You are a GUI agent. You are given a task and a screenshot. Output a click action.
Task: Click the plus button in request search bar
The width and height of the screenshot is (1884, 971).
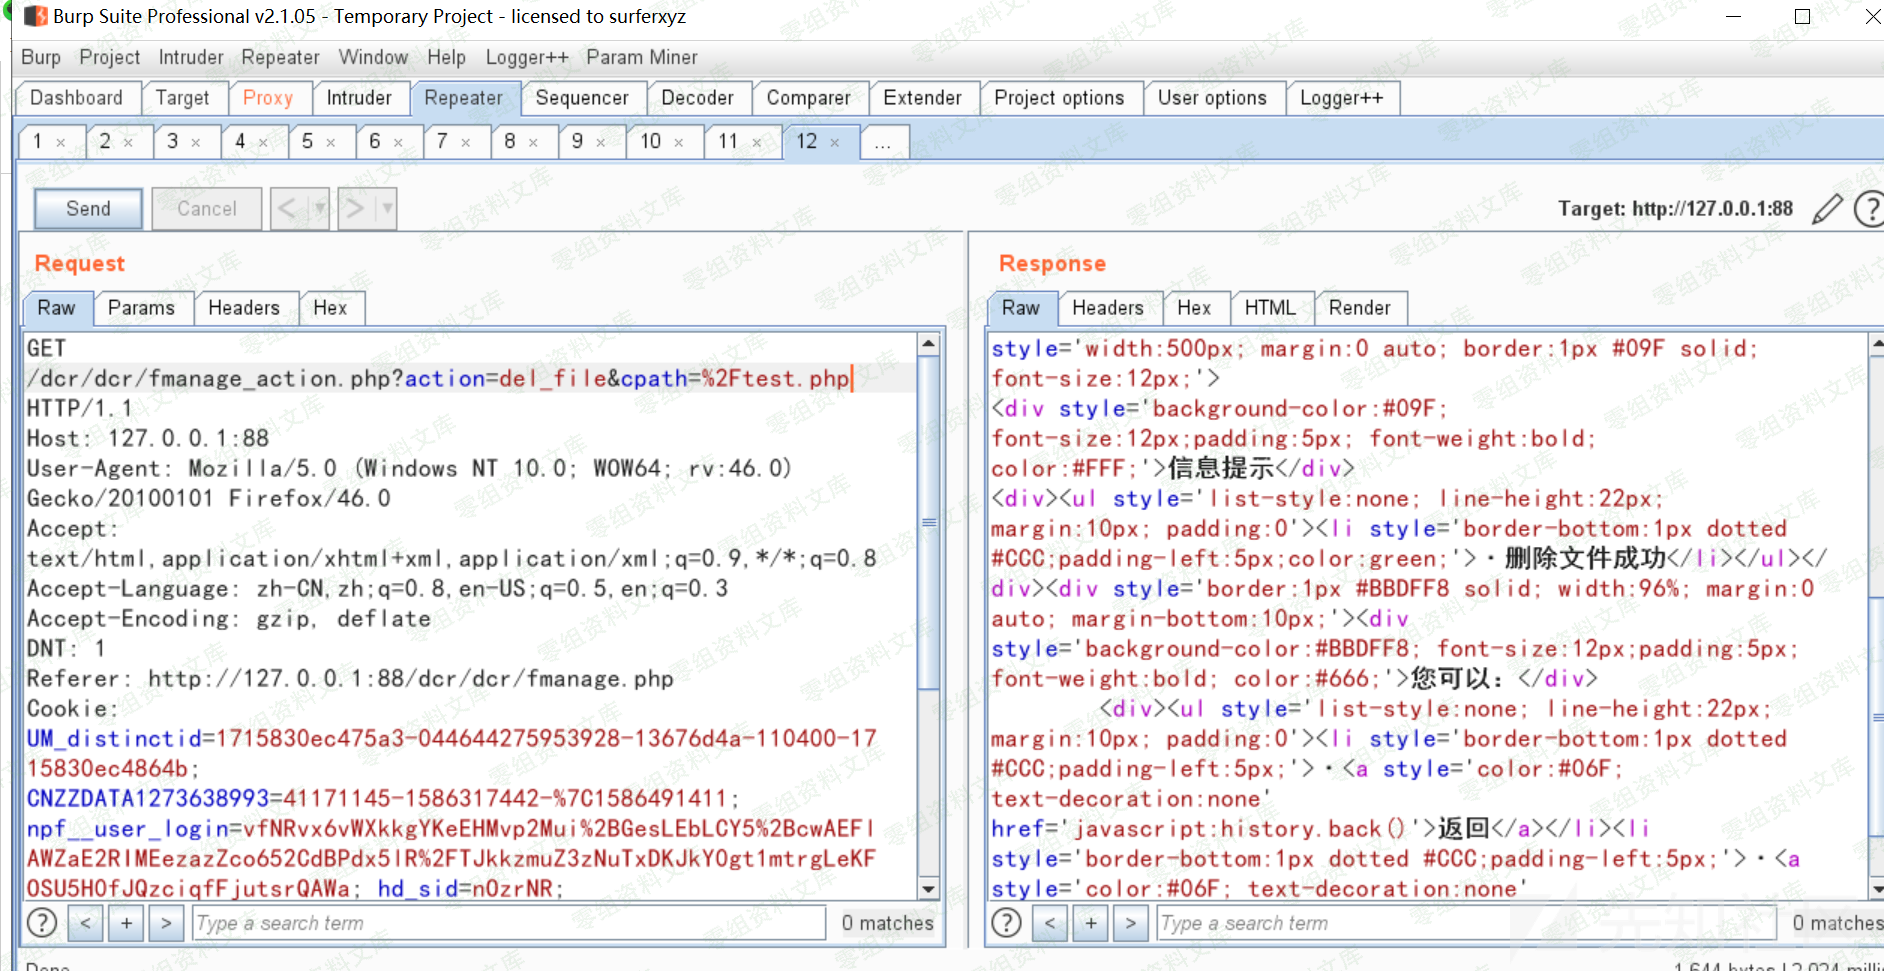(x=127, y=922)
